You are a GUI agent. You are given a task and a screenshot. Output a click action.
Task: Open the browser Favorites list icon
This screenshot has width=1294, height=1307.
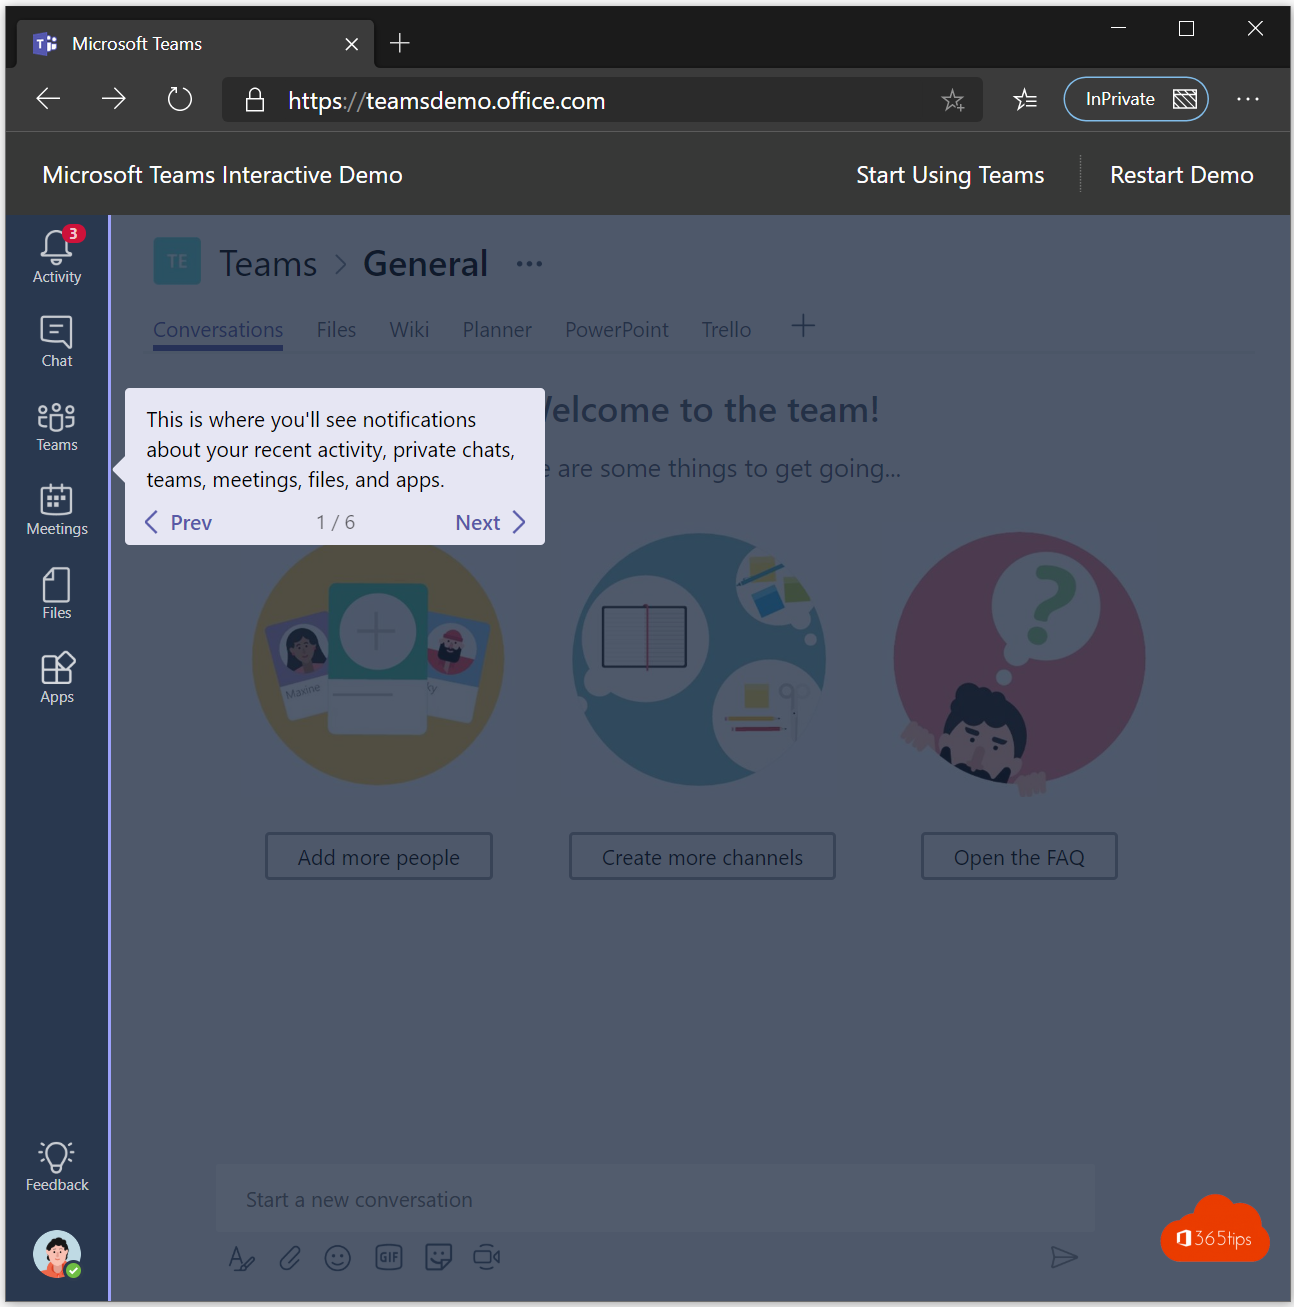[1025, 99]
